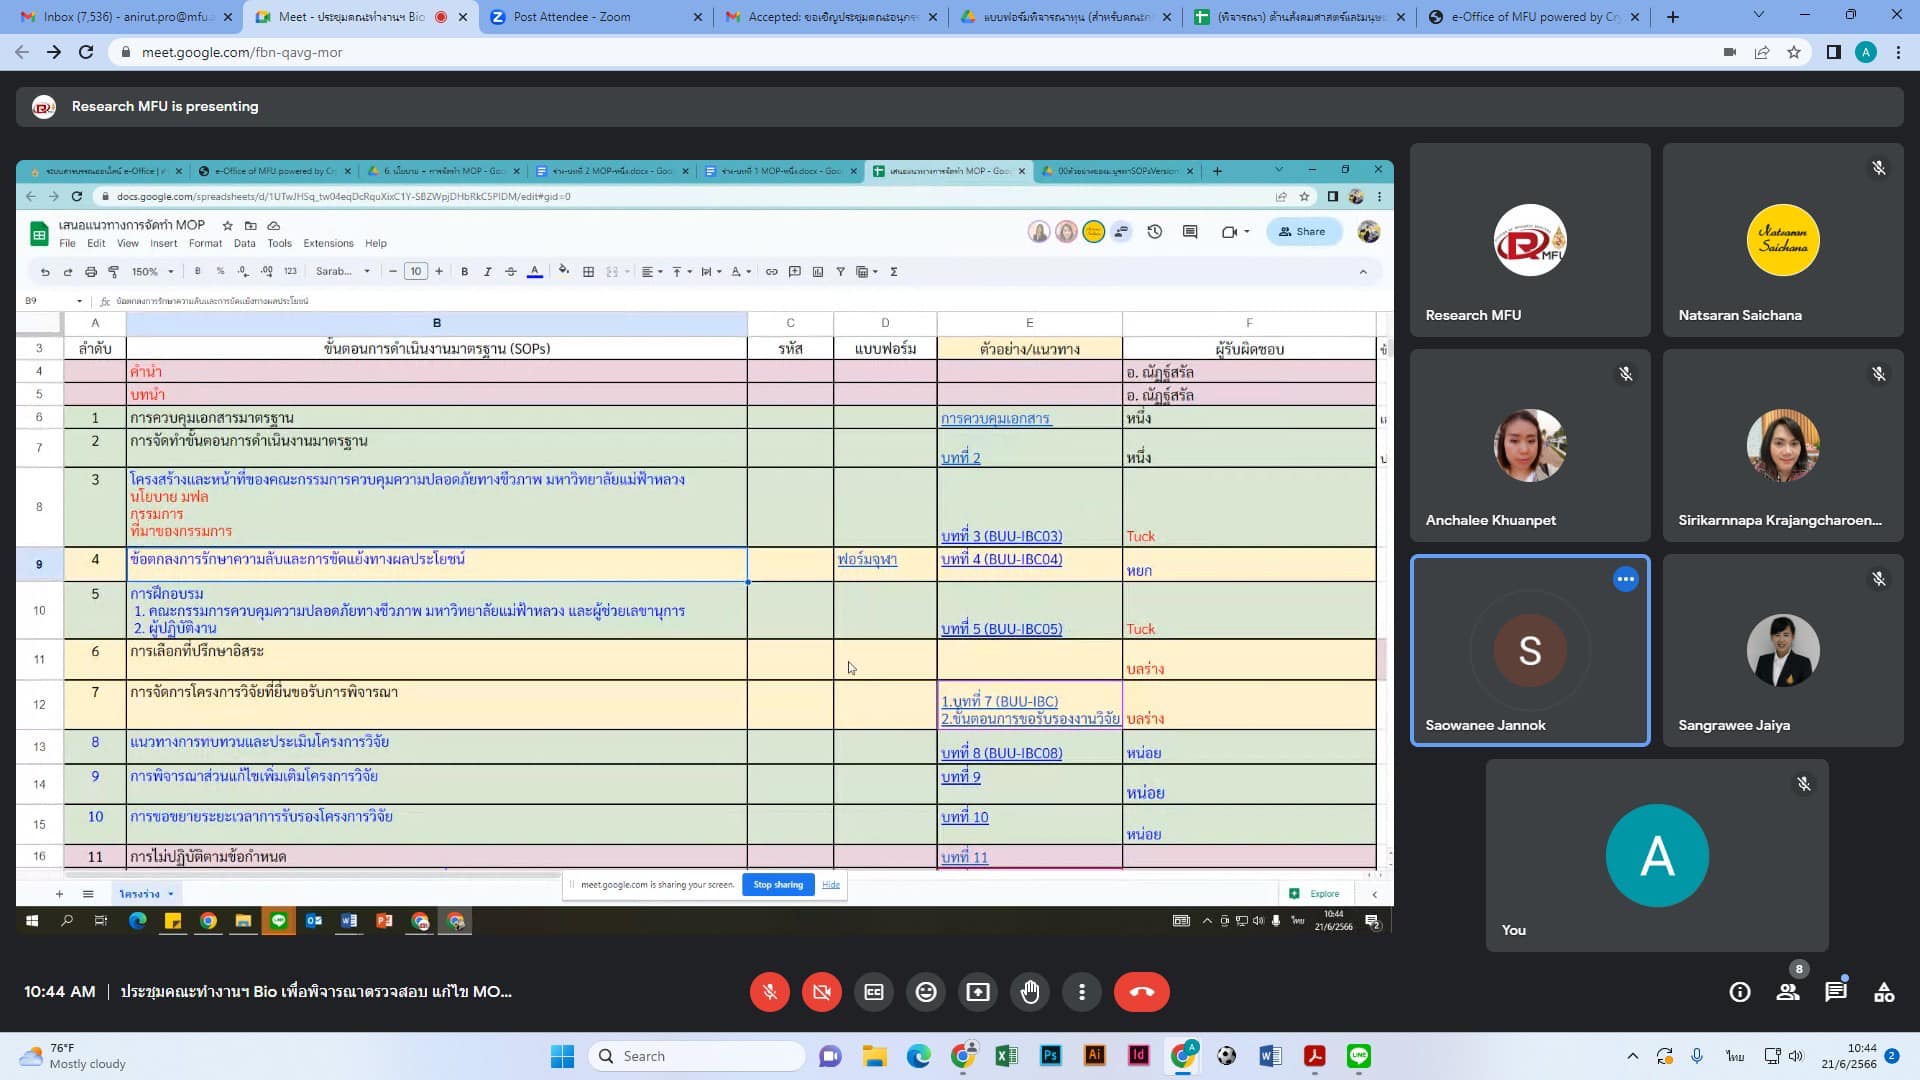Open meeting details info panel

(x=1740, y=992)
